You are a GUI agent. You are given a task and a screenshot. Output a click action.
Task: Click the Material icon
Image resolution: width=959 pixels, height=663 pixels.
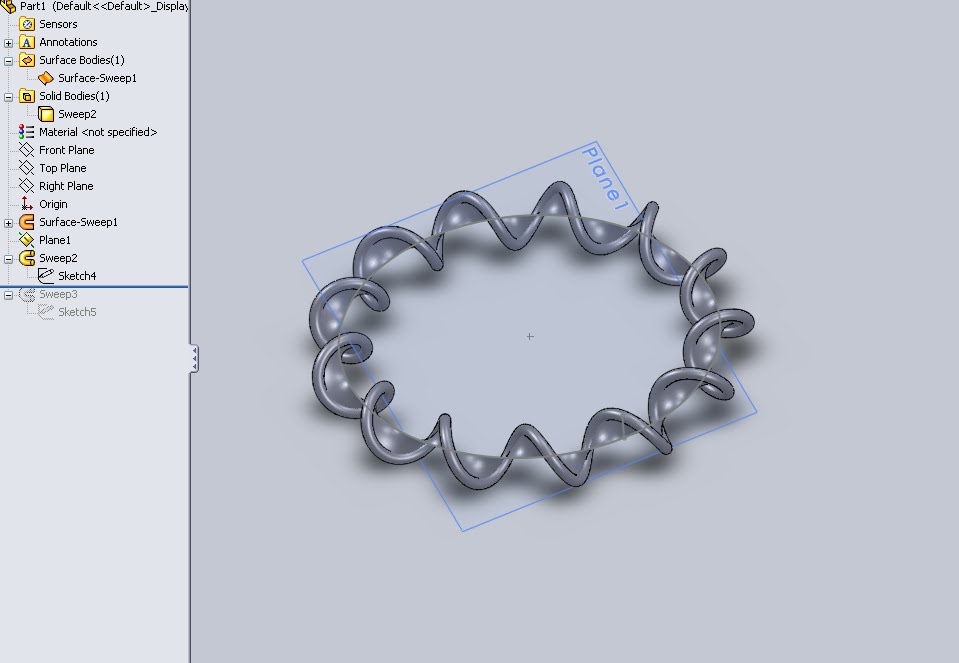click(26, 132)
